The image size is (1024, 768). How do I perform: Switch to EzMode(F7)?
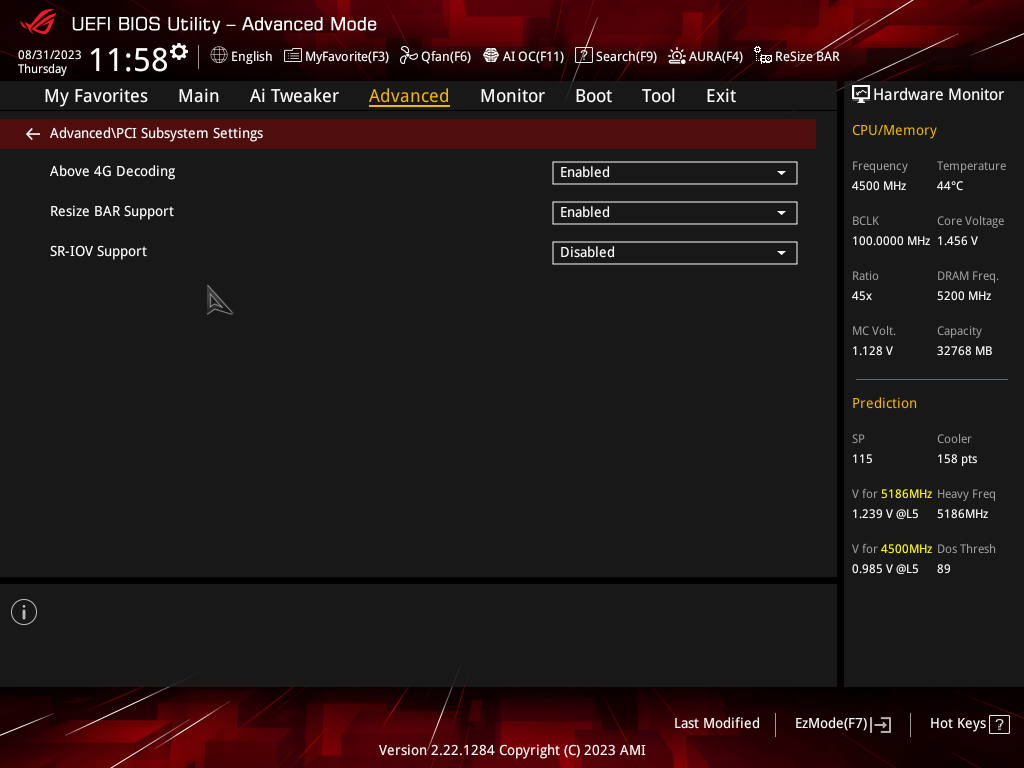tap(842, 724)
